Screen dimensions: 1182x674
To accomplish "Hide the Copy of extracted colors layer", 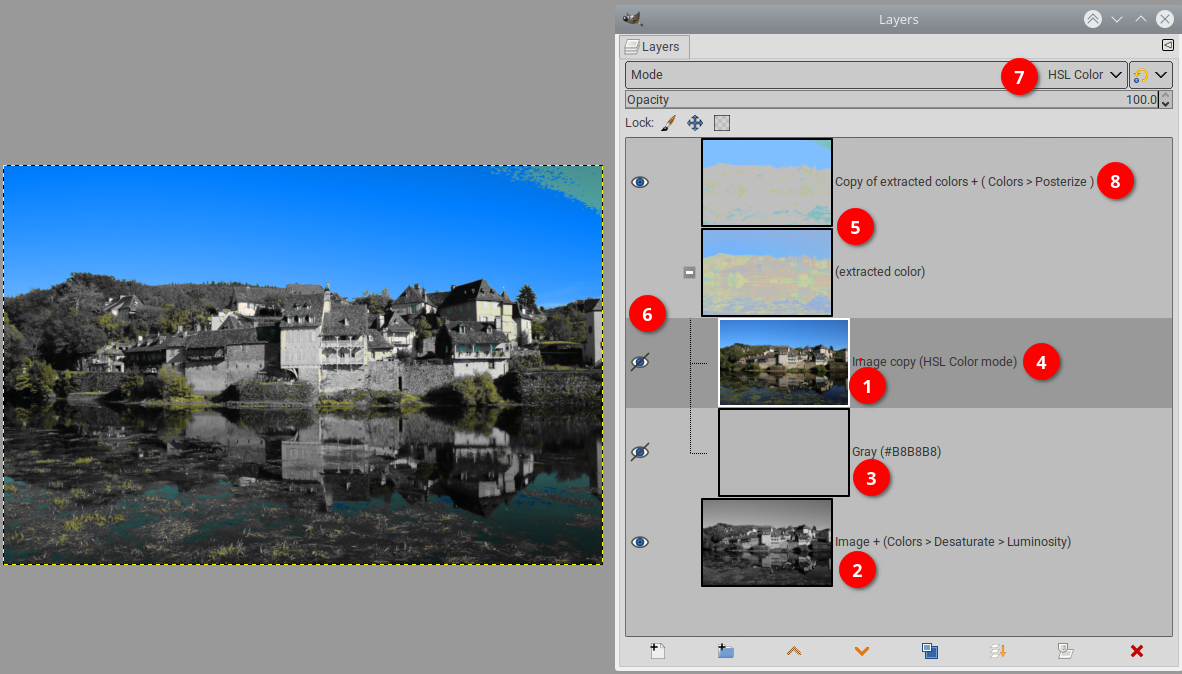I will coord(640,182).
